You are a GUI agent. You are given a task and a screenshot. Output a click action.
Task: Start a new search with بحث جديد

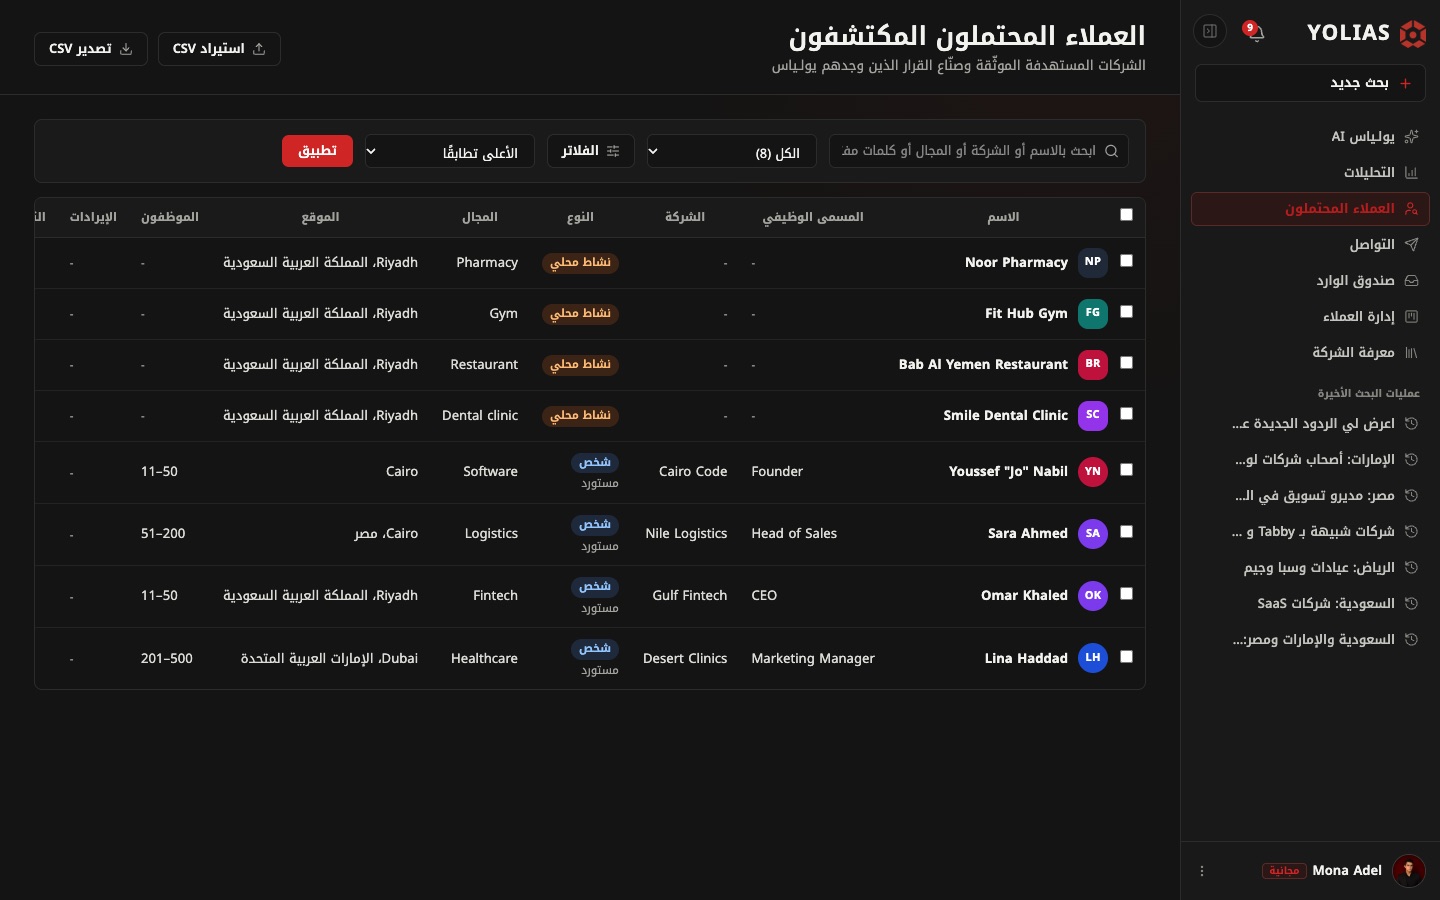[1312, 83]
